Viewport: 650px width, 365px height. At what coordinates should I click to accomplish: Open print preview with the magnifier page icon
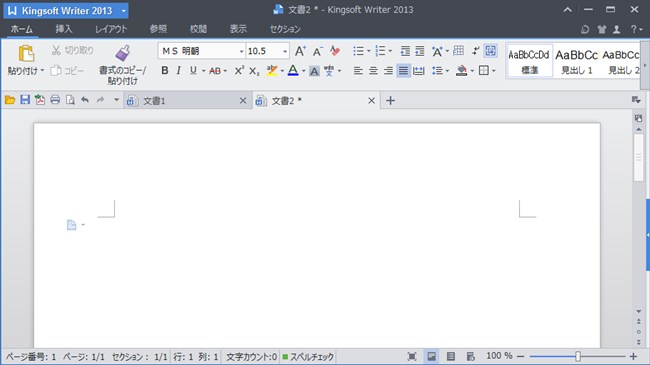(x=70, y=100)
